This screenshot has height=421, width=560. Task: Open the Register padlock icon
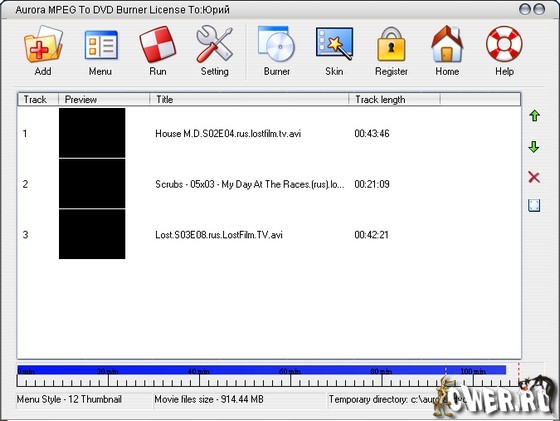click(x=391, y=44)
